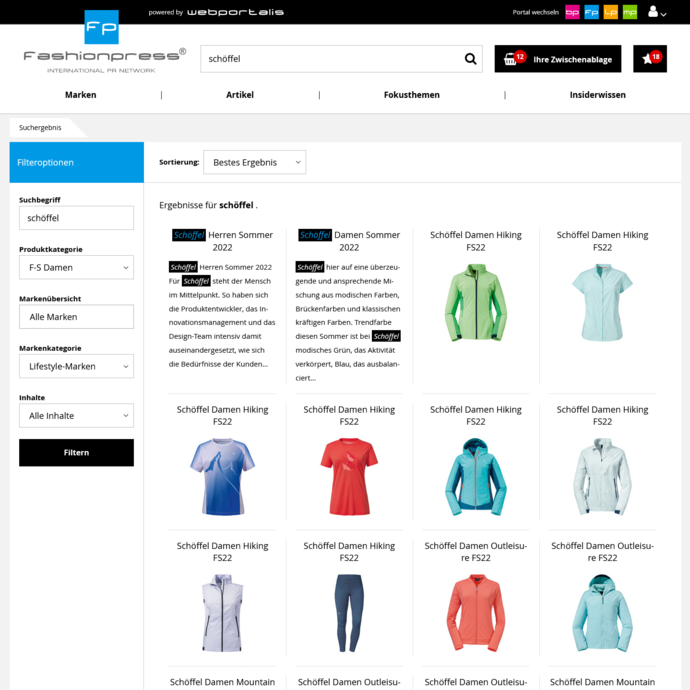Open the navy leggings thumbnail
Image resolution: width=690 pixels, height=690 pixels.
coord(349,613)
